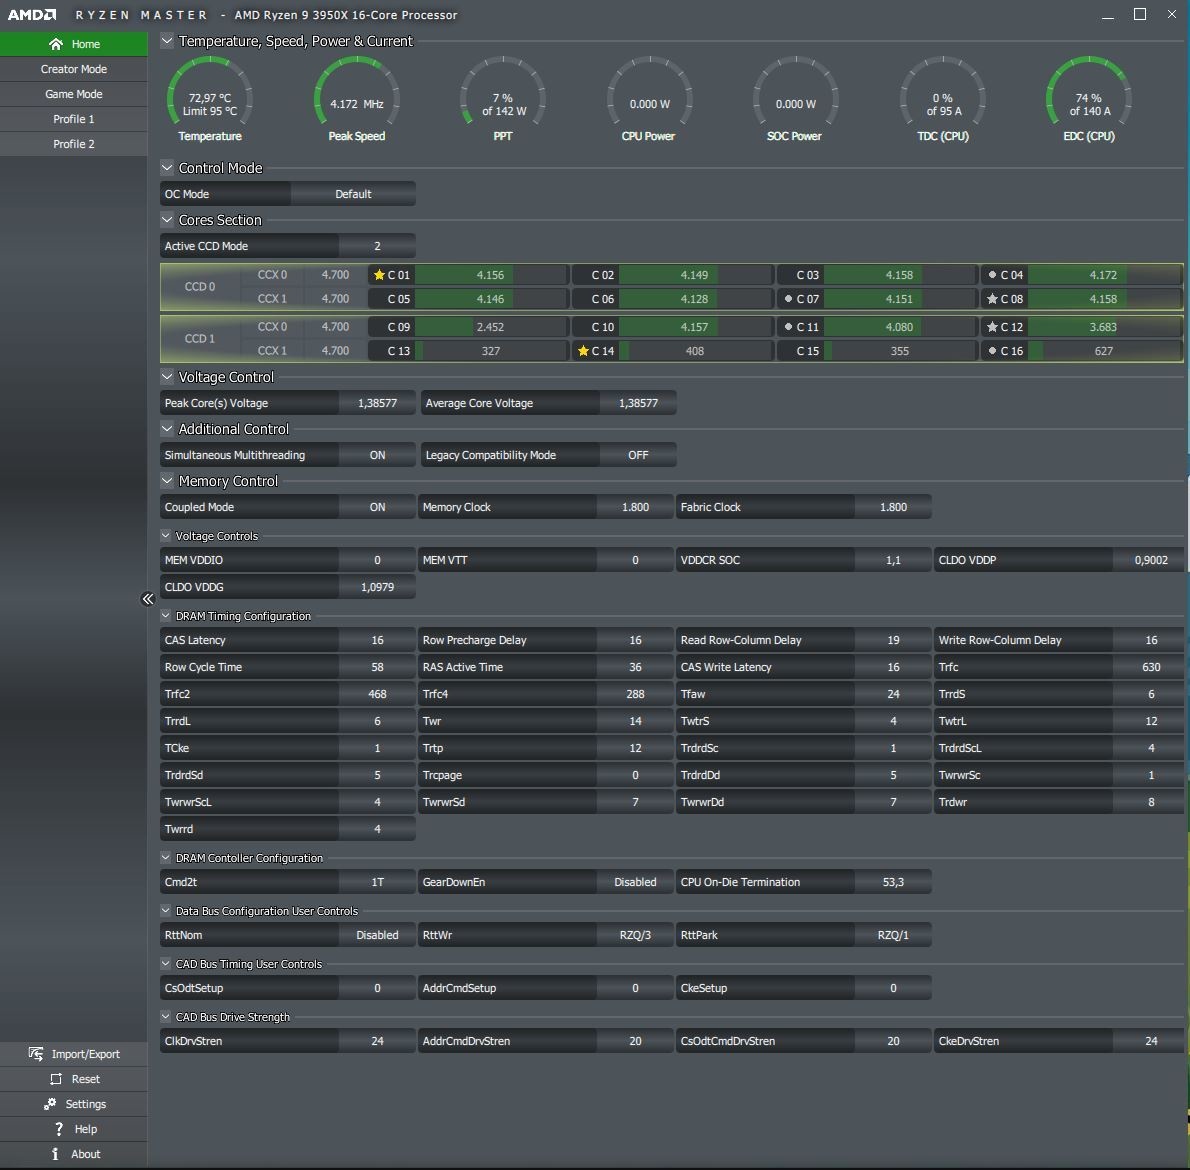Image resolution: width=1190 pixels, height=1170 pixels.
Task: Switch to the Home tab
Action: [x=74, y=44]
